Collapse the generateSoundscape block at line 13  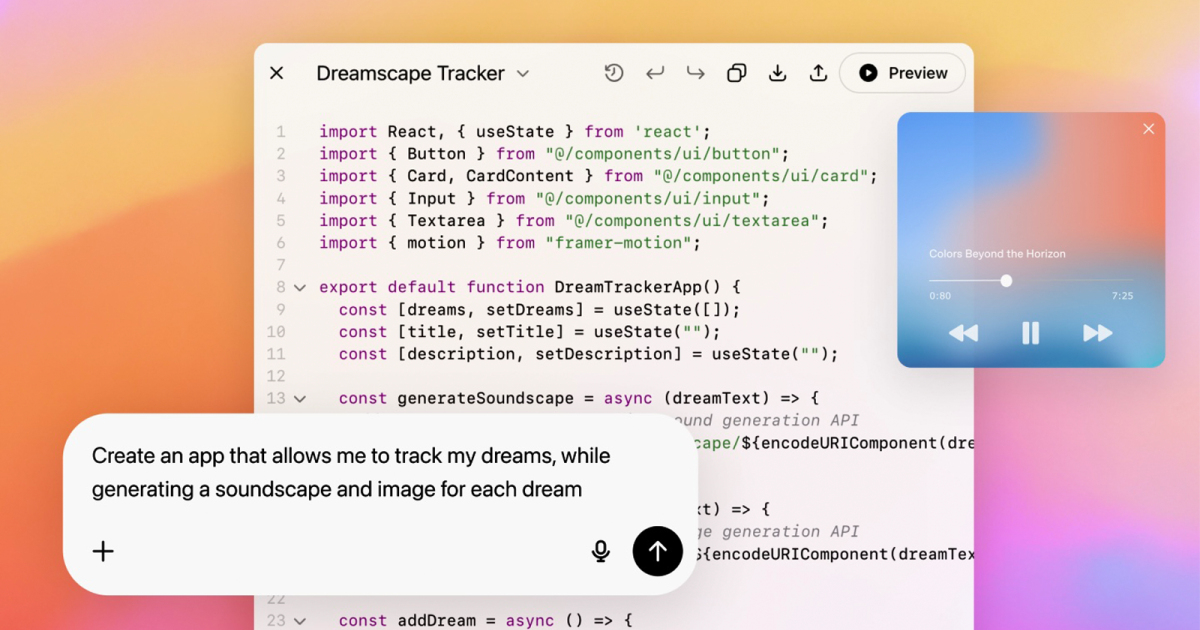299,399
